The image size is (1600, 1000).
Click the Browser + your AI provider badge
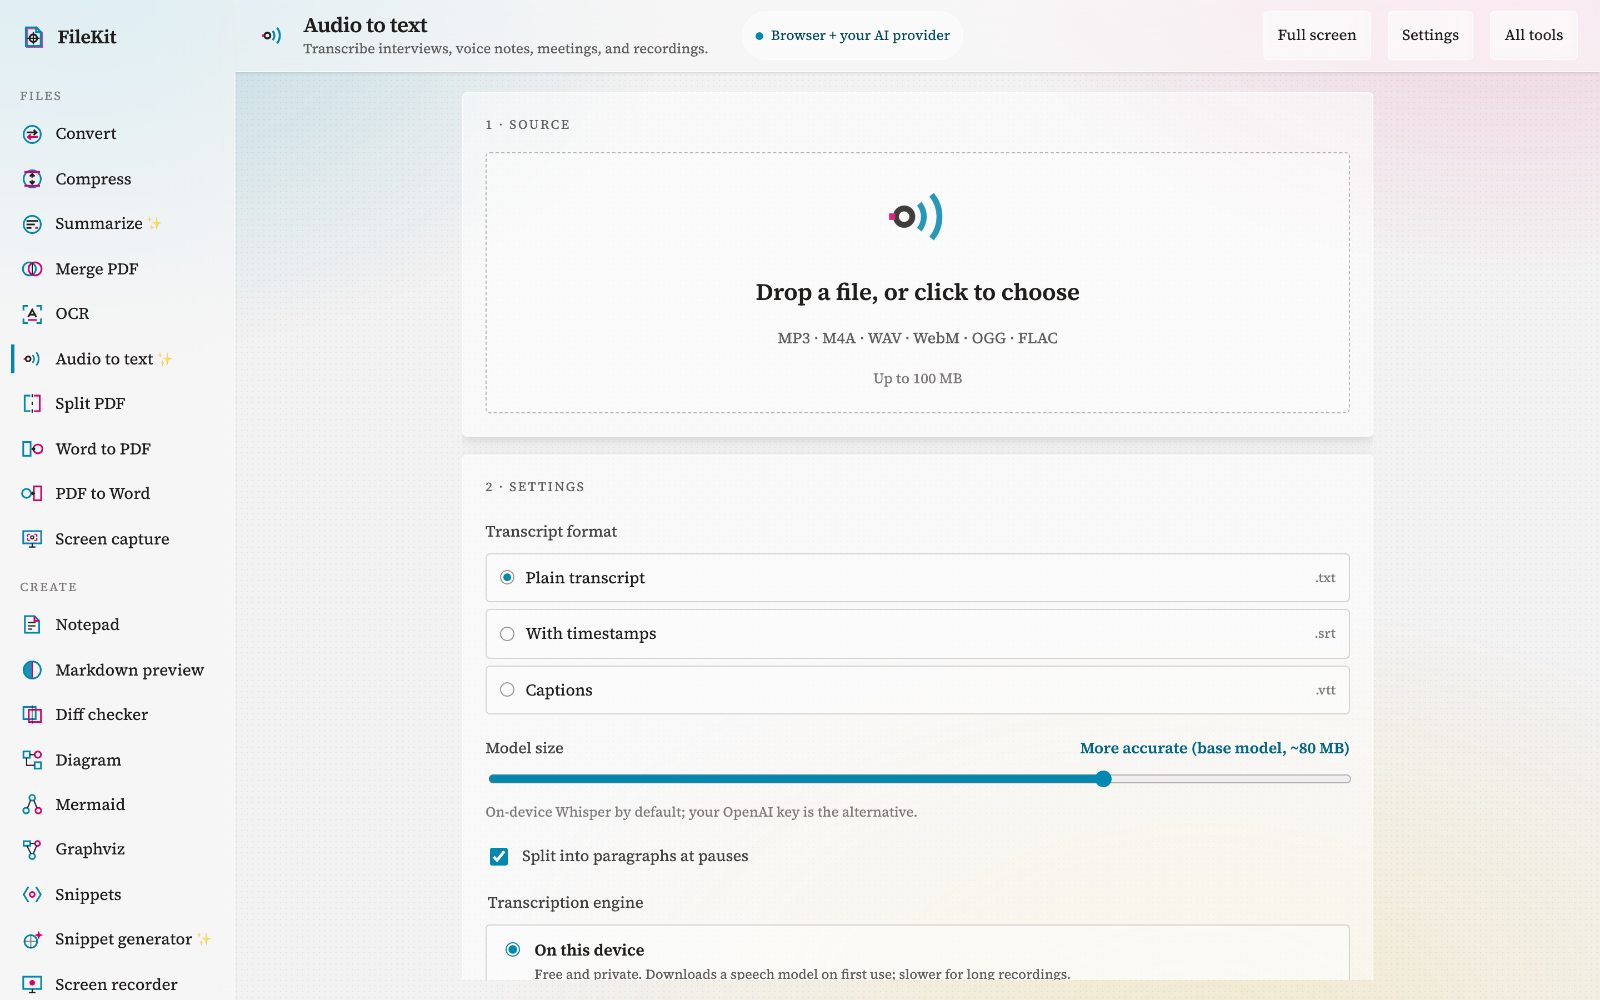click(852, 36)
